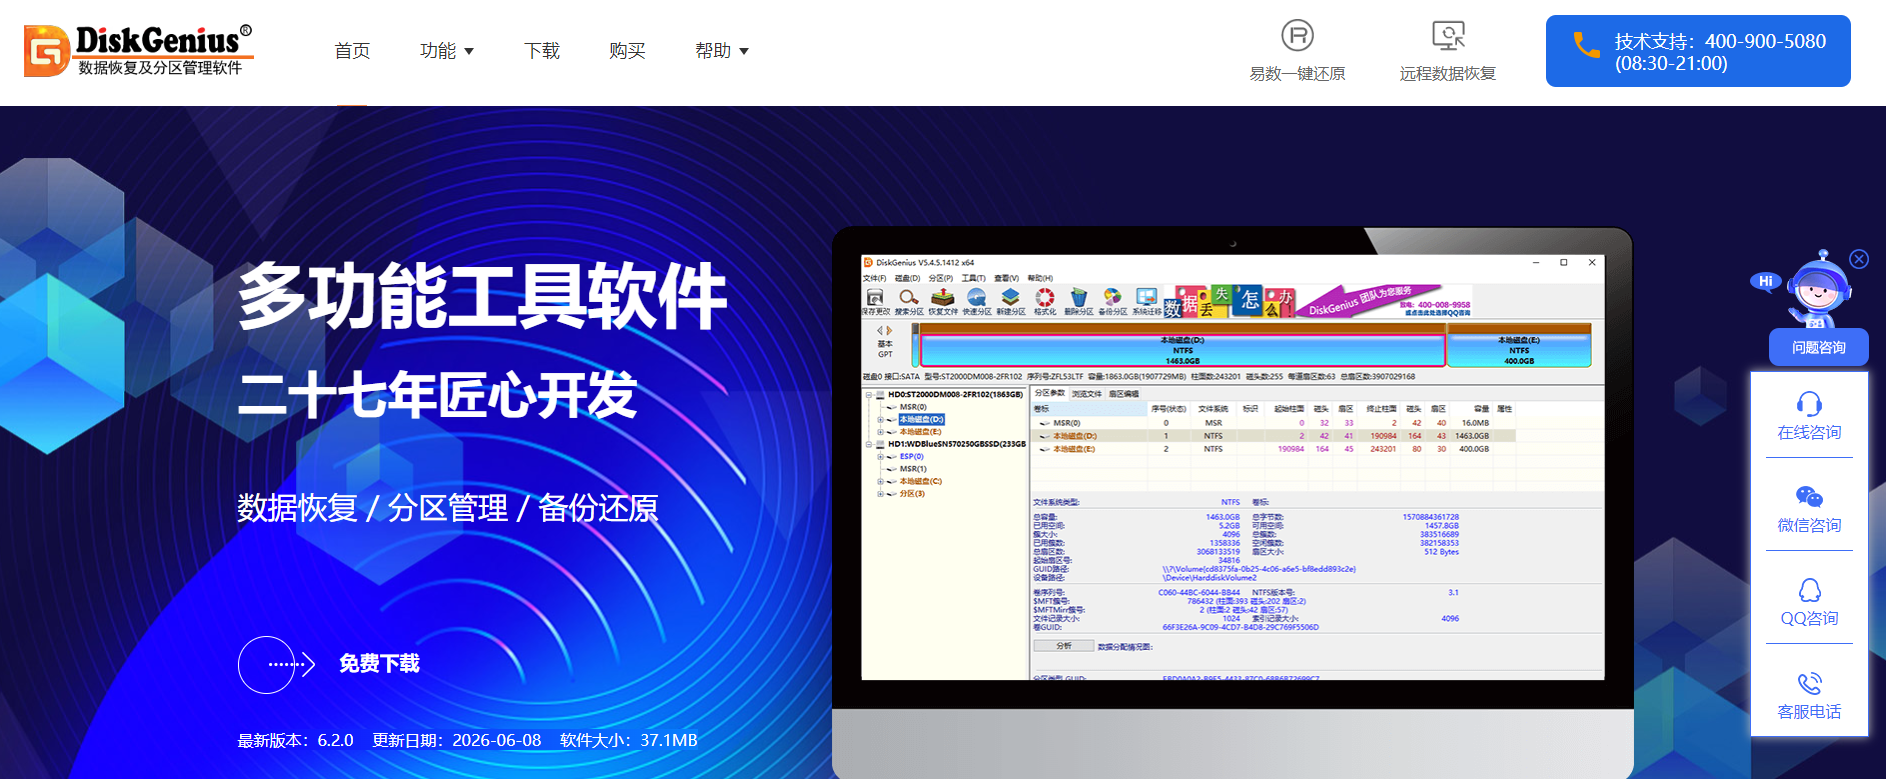Open 在线咨询 headset chat
1886x779 pixels.
1809,416
